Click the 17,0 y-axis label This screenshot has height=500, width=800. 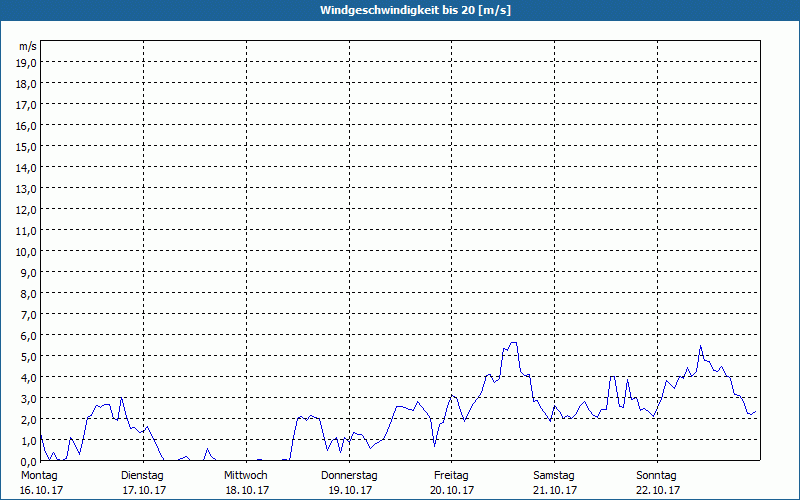(26, 105)
